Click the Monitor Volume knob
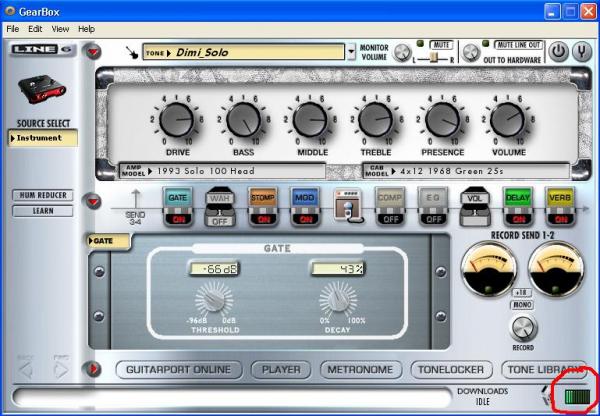Image resolution: width=600 pixels, height=416 pixels. tap(402, 52)
